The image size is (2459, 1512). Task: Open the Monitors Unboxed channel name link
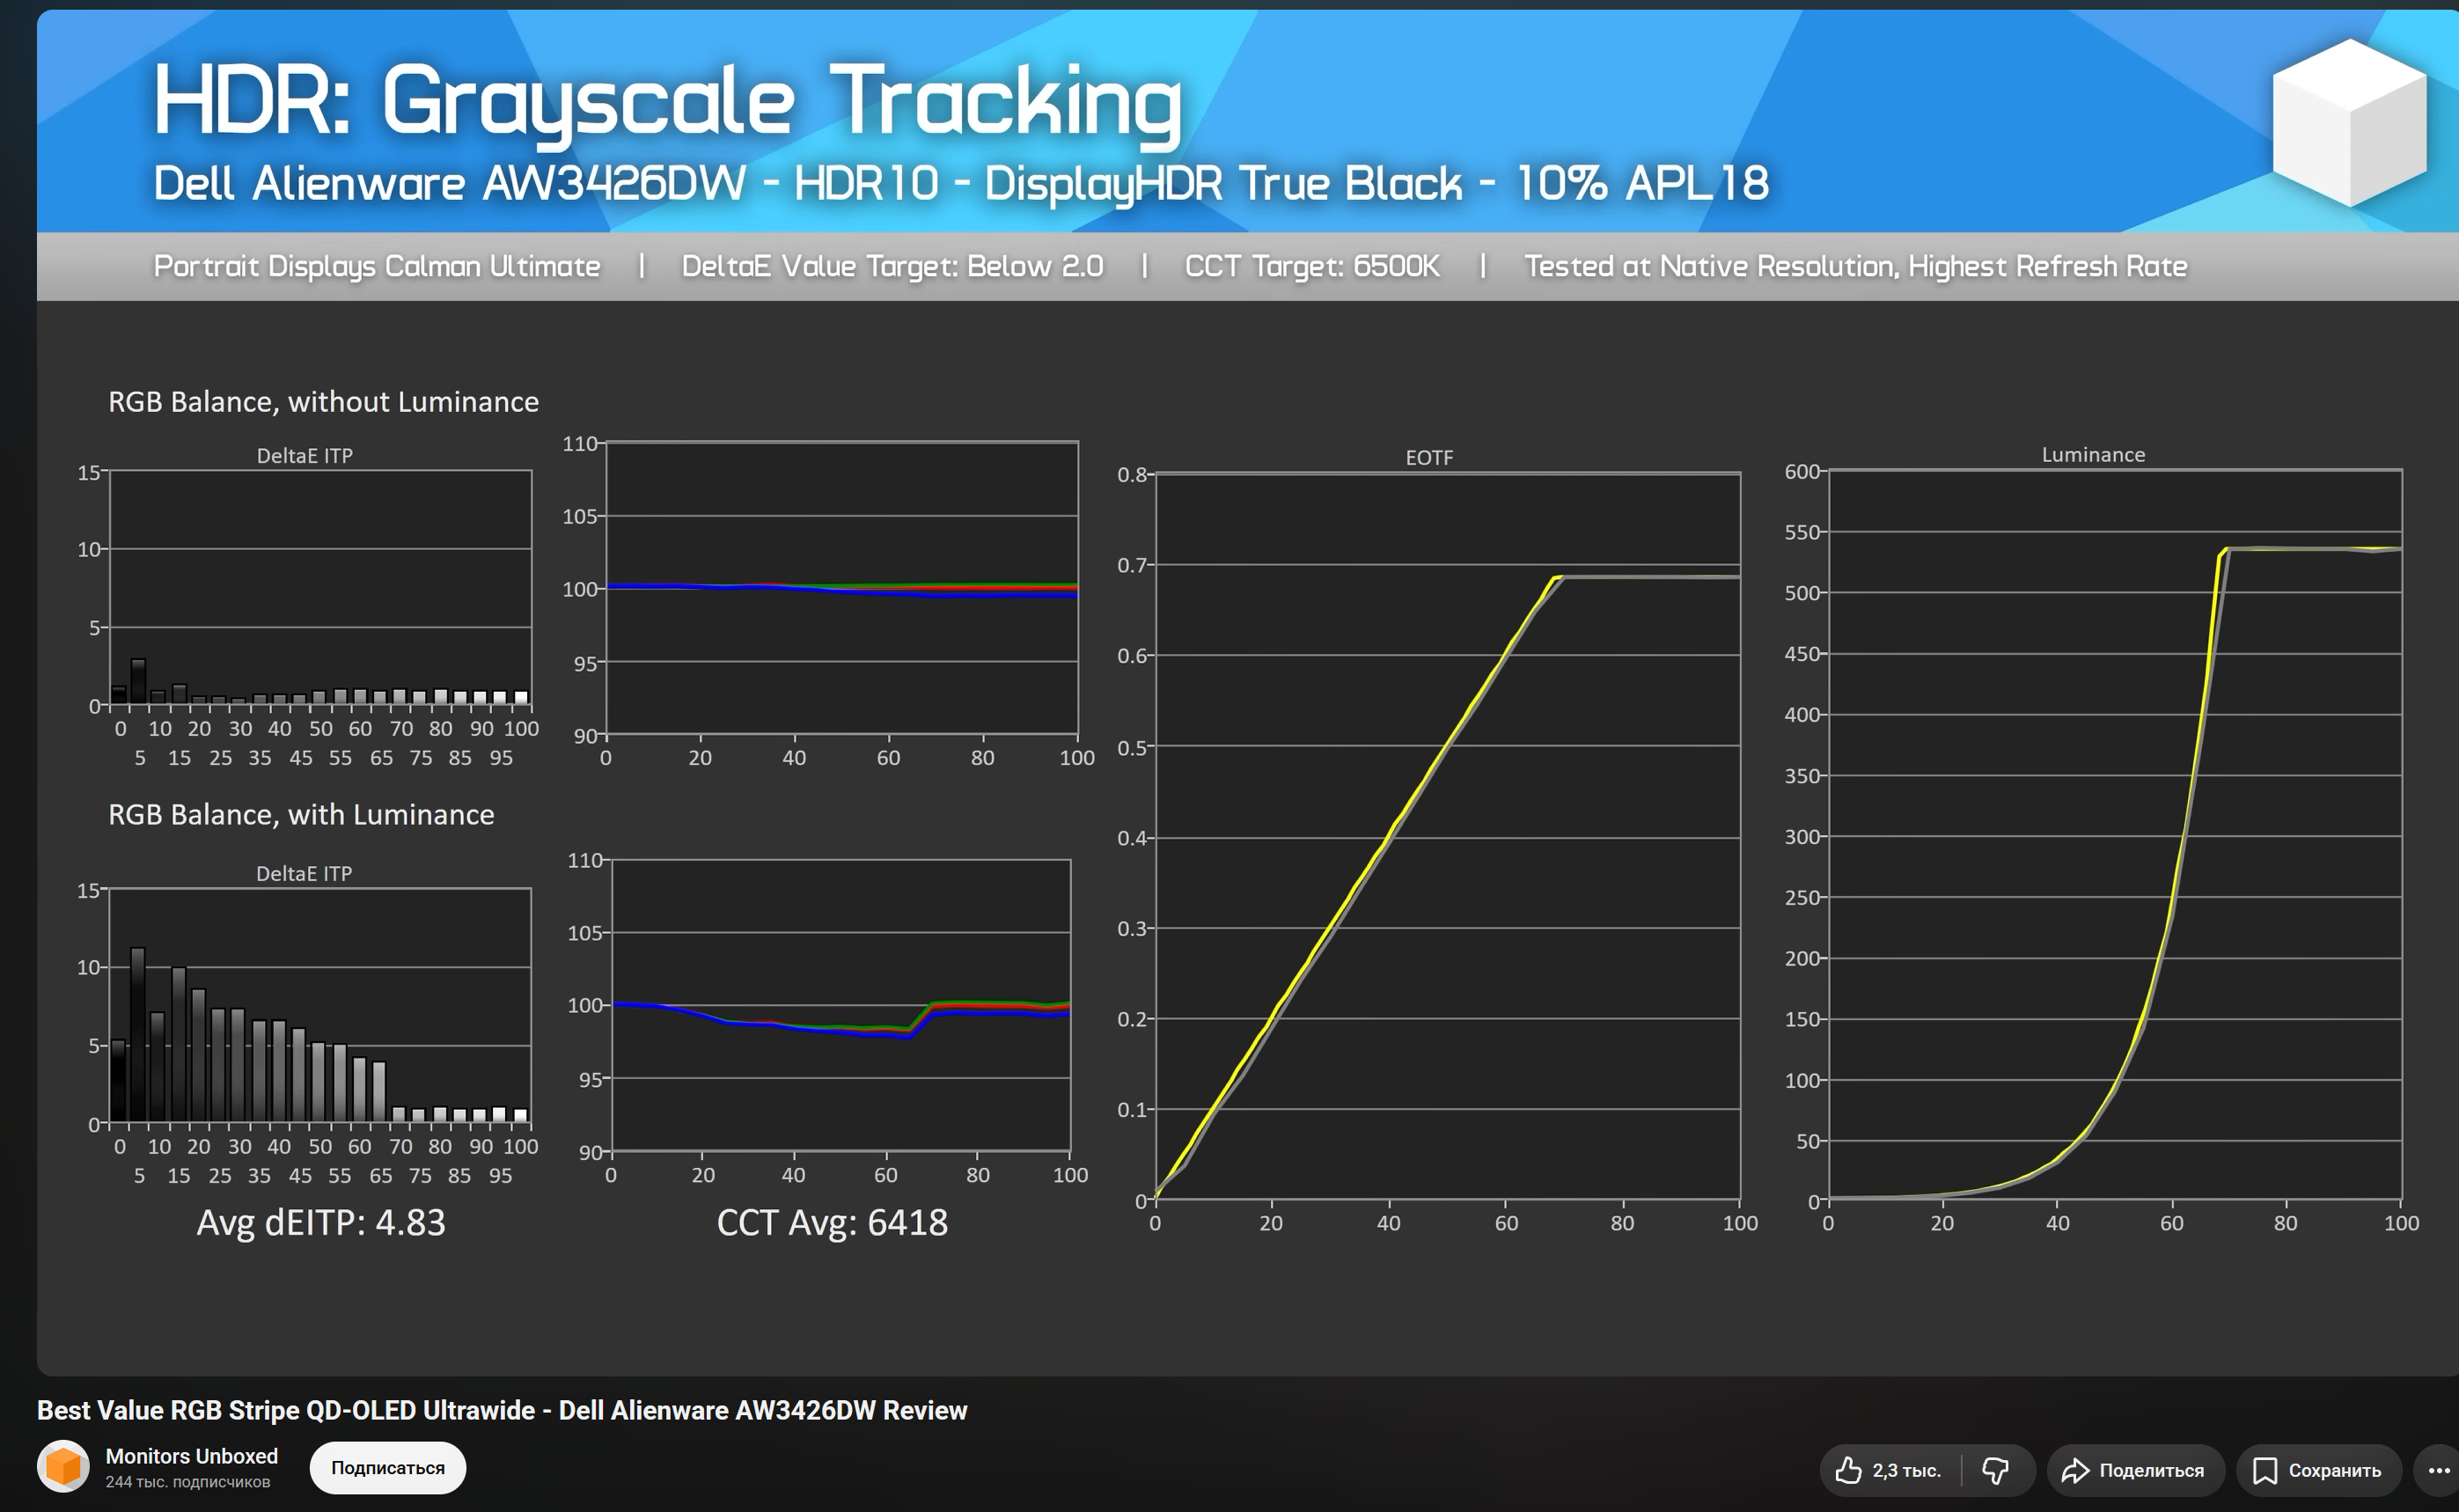[x=192, y=1456]
